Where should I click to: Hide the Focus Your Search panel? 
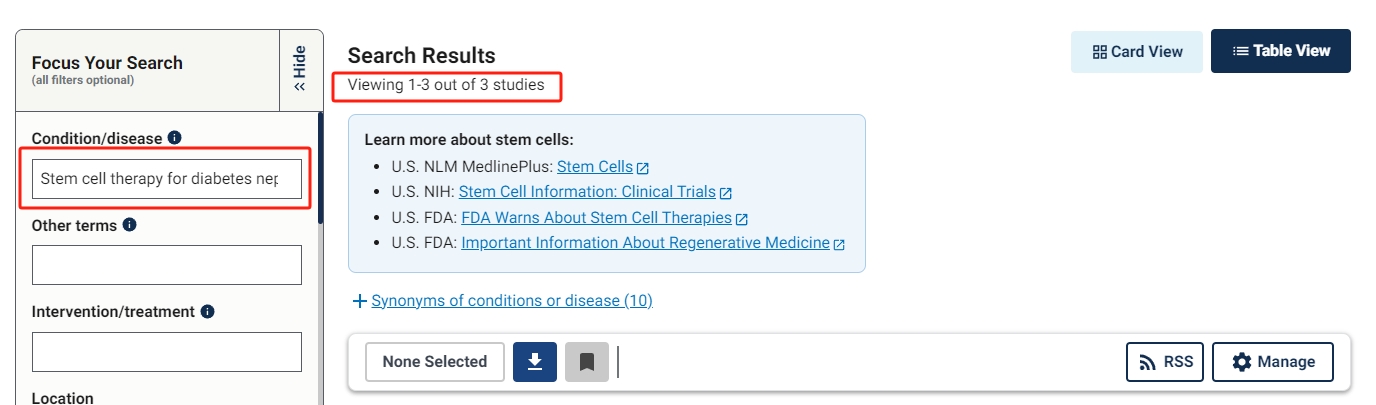click(x=300, y=68)
